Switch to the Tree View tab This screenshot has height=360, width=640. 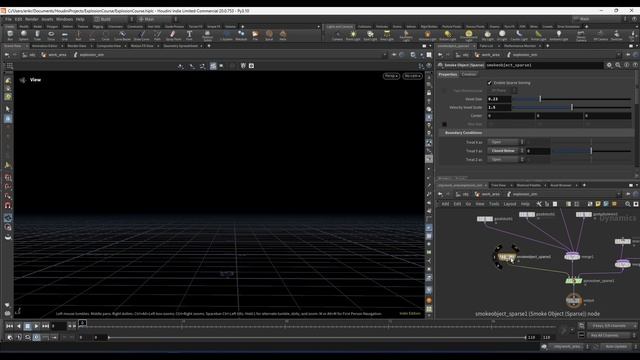pos(498,185)
